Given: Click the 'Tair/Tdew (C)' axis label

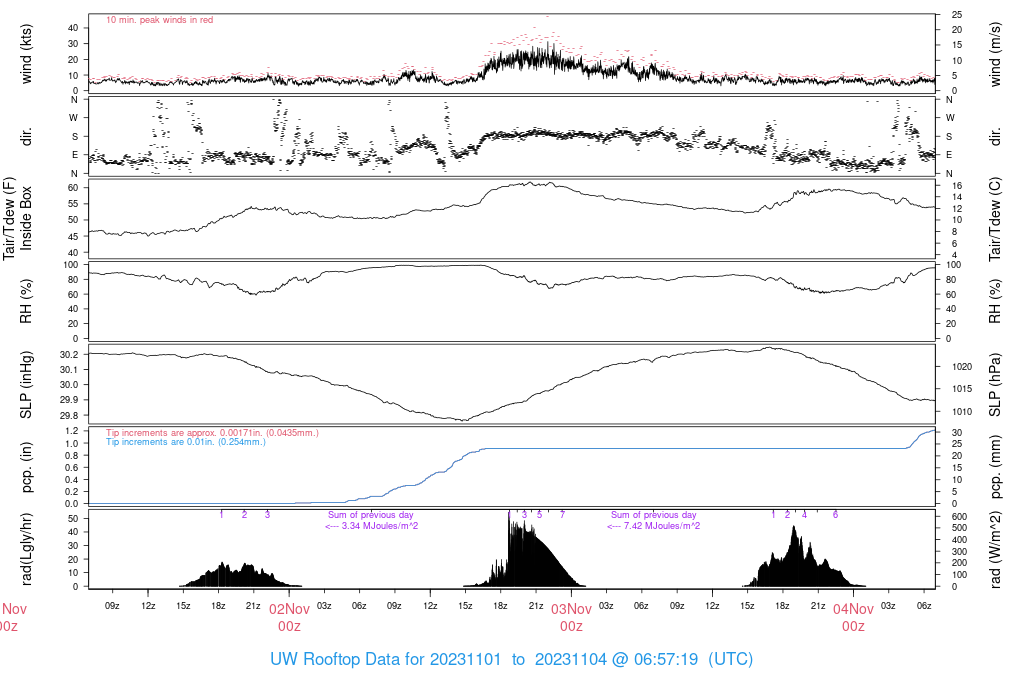Looking at the screenshot, I should click(995, 219).
